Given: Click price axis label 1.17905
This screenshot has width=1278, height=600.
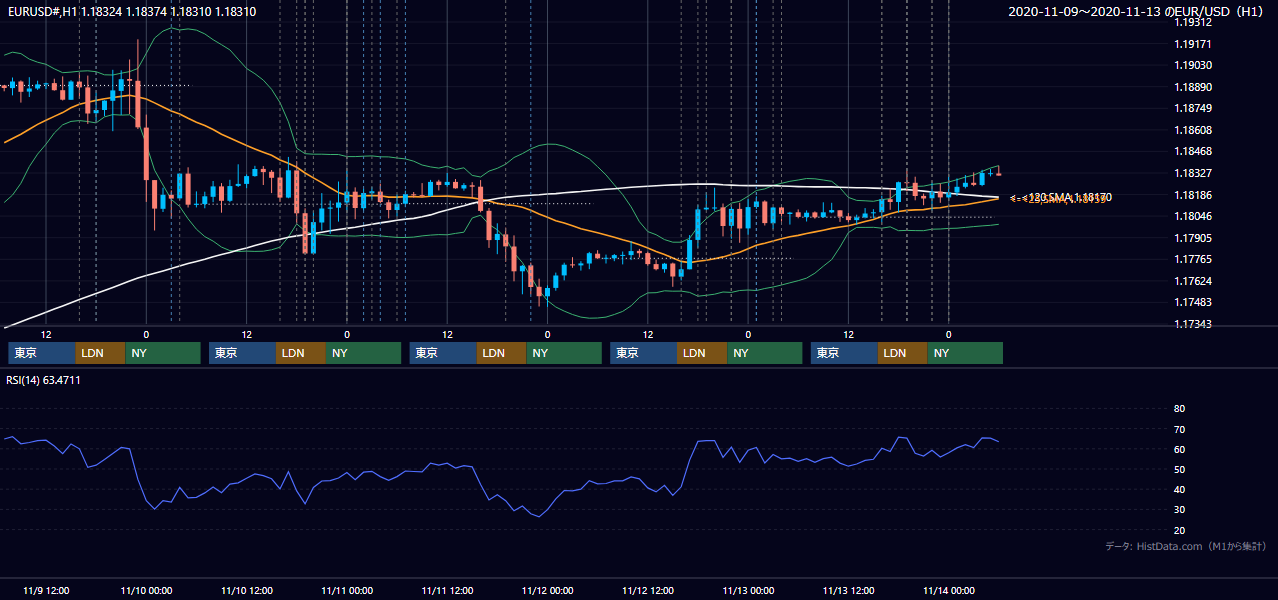Looking at the screenshot, I should pos(1193,238).
